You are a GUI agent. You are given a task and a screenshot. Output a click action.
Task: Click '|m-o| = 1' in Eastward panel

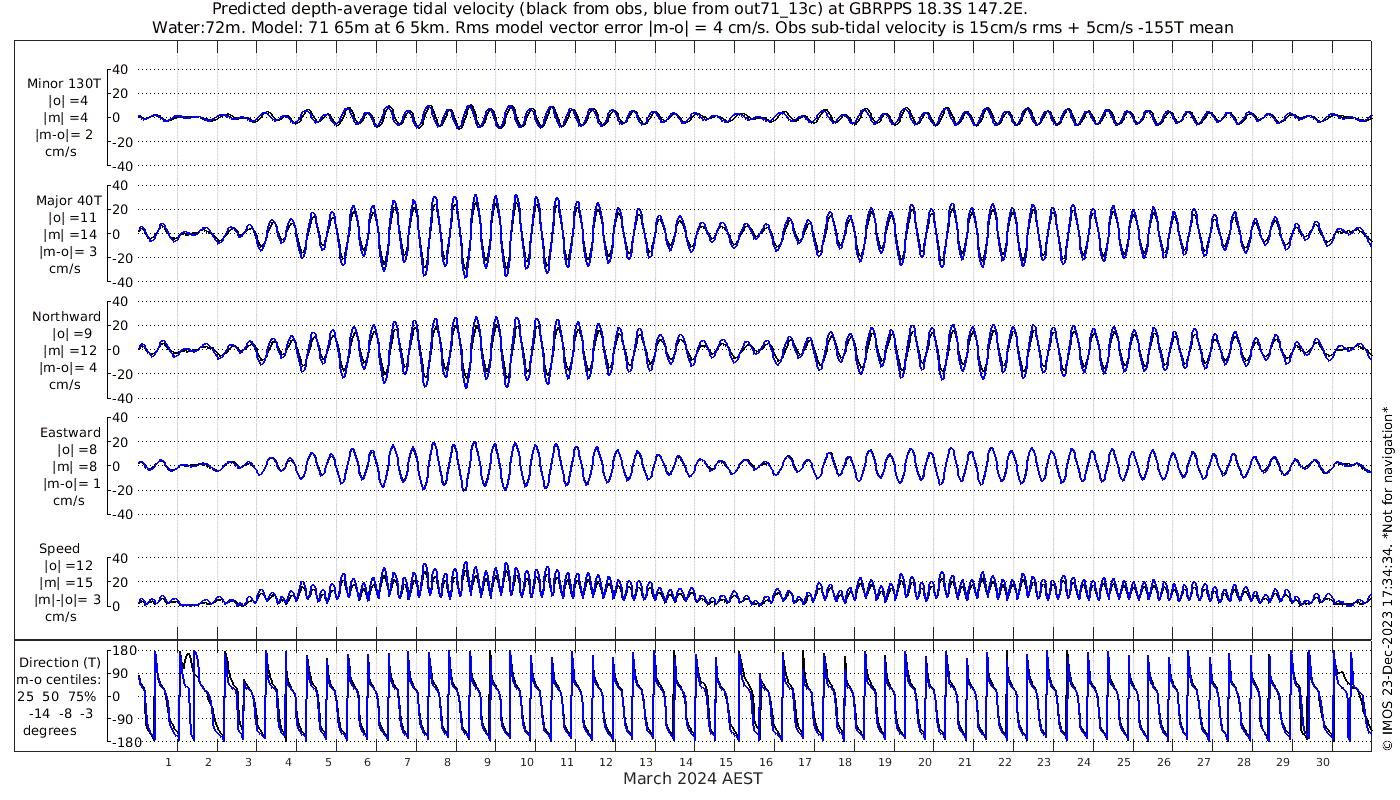click(70, 483)
